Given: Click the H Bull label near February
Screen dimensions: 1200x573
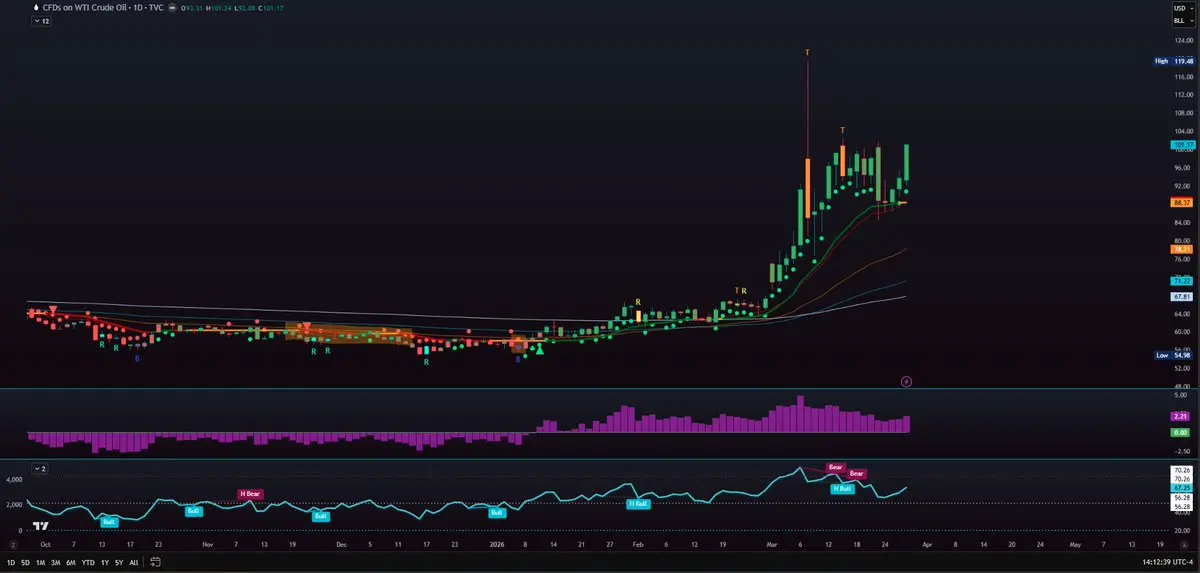Looking at the screenshot, I should coord(638,504).
